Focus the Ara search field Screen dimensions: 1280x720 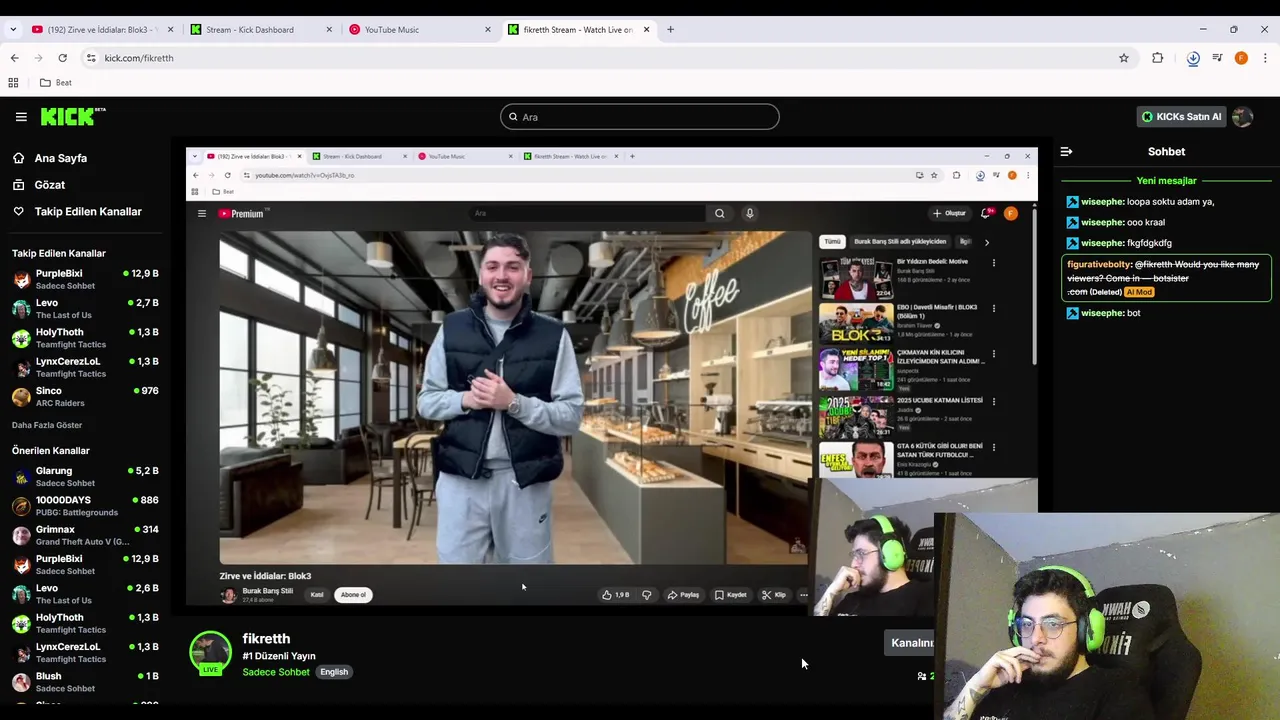coord(640,117)
